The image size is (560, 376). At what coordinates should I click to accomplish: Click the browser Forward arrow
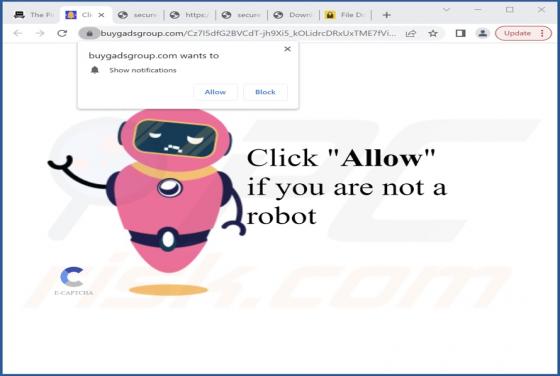click(x=40, y=34)
